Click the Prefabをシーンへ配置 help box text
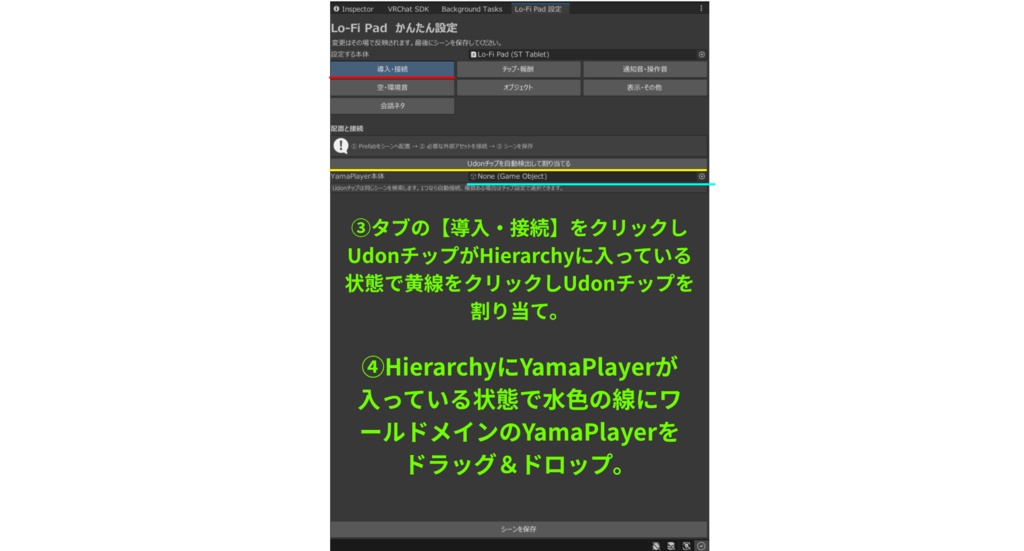The image size is (1024, 551). tap(442, 146)
